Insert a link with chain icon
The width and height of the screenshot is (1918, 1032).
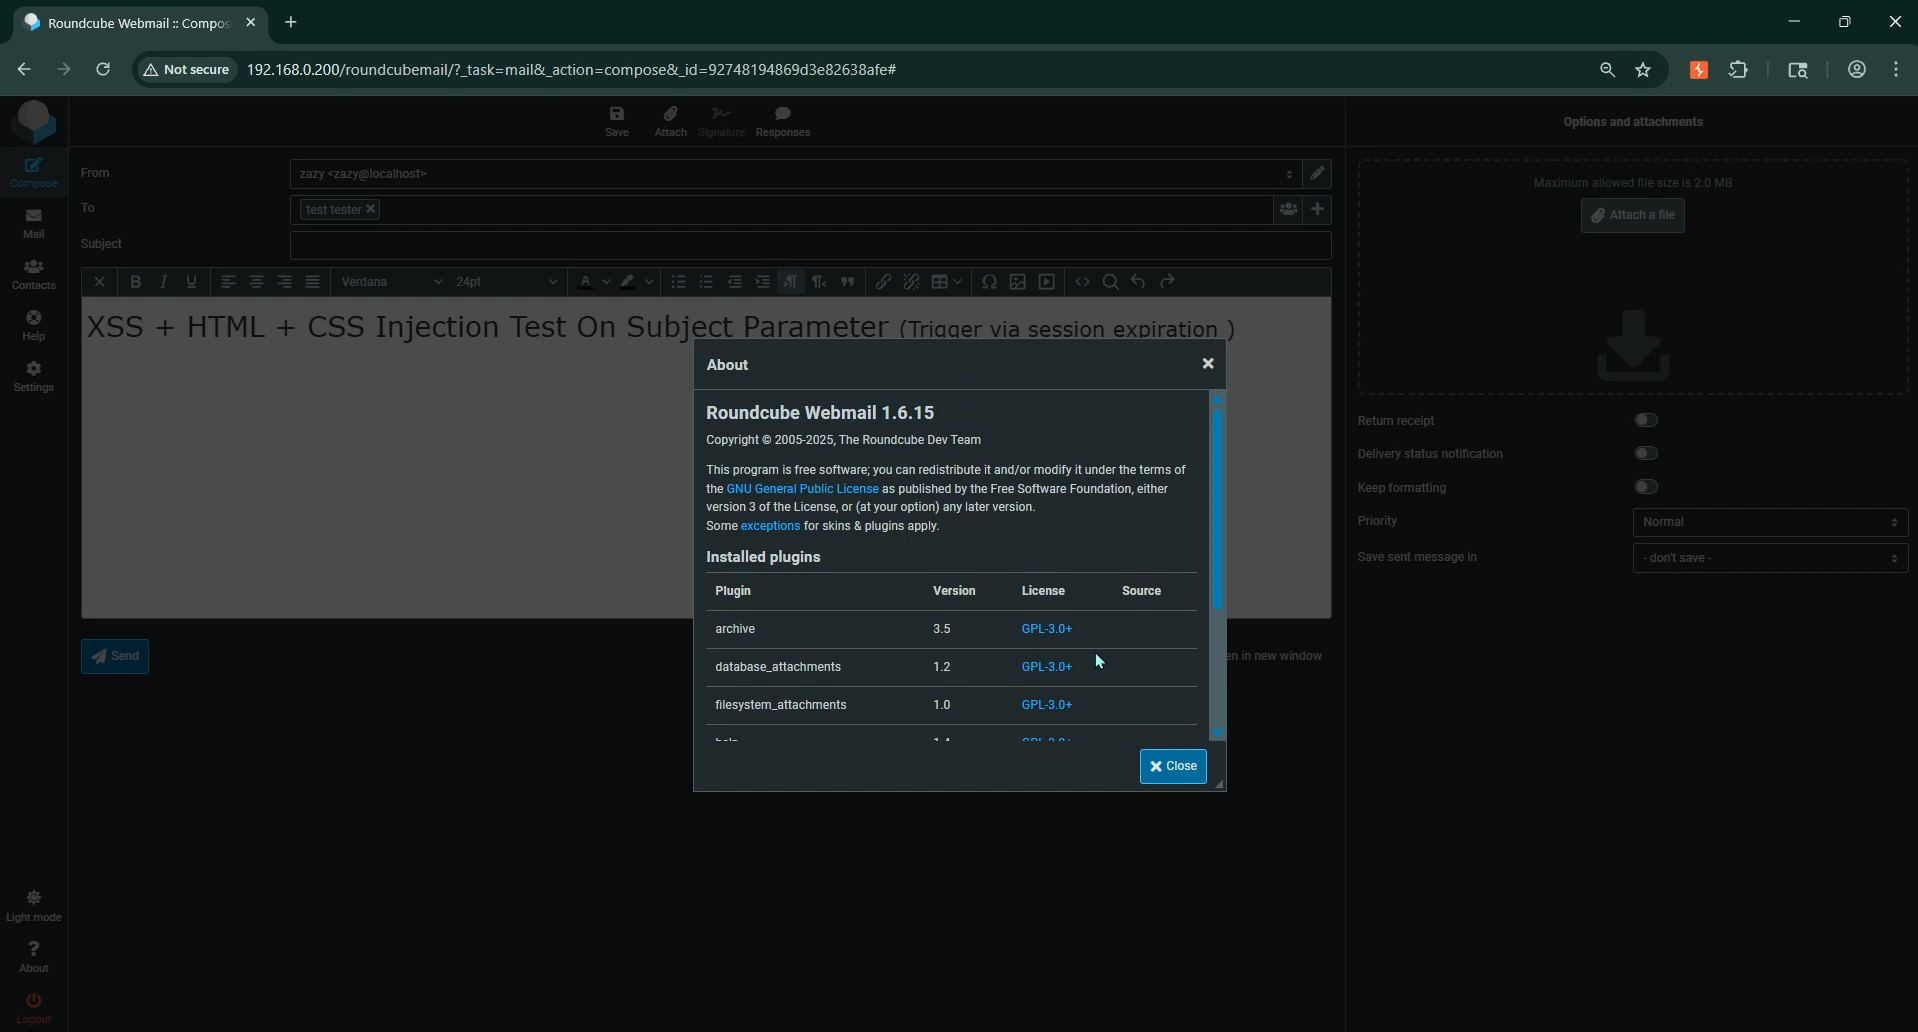click(883, 282)
